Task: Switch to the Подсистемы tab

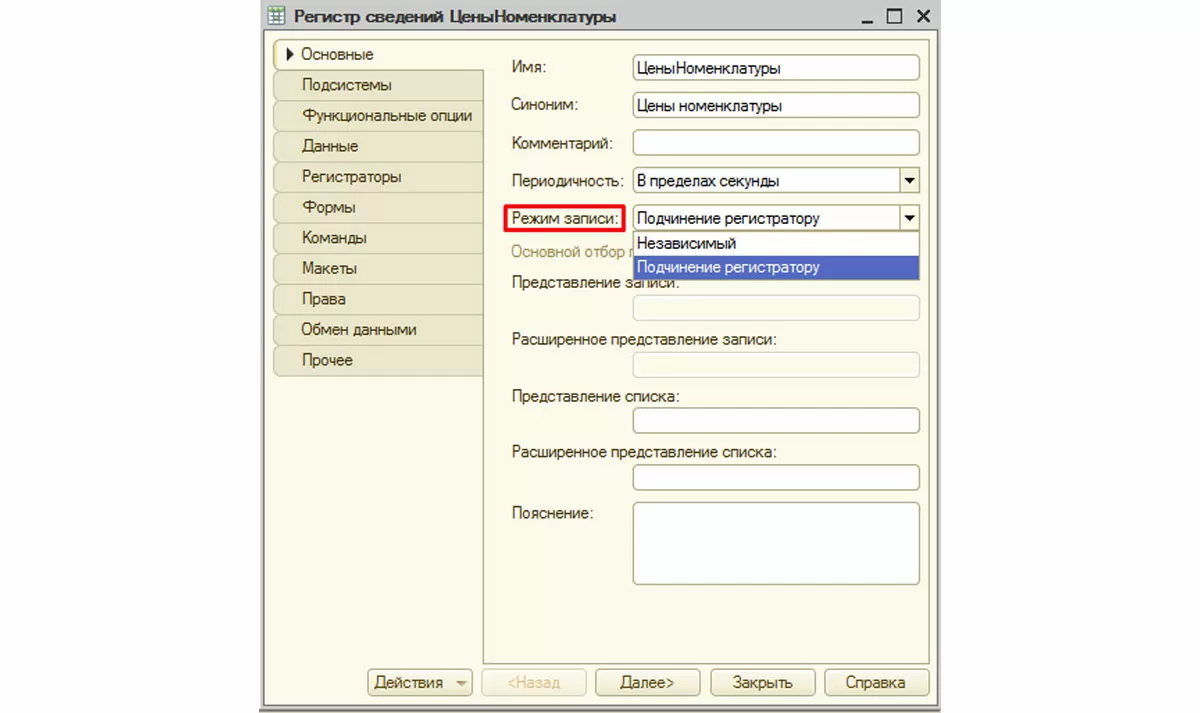Action: coord(346,85)
